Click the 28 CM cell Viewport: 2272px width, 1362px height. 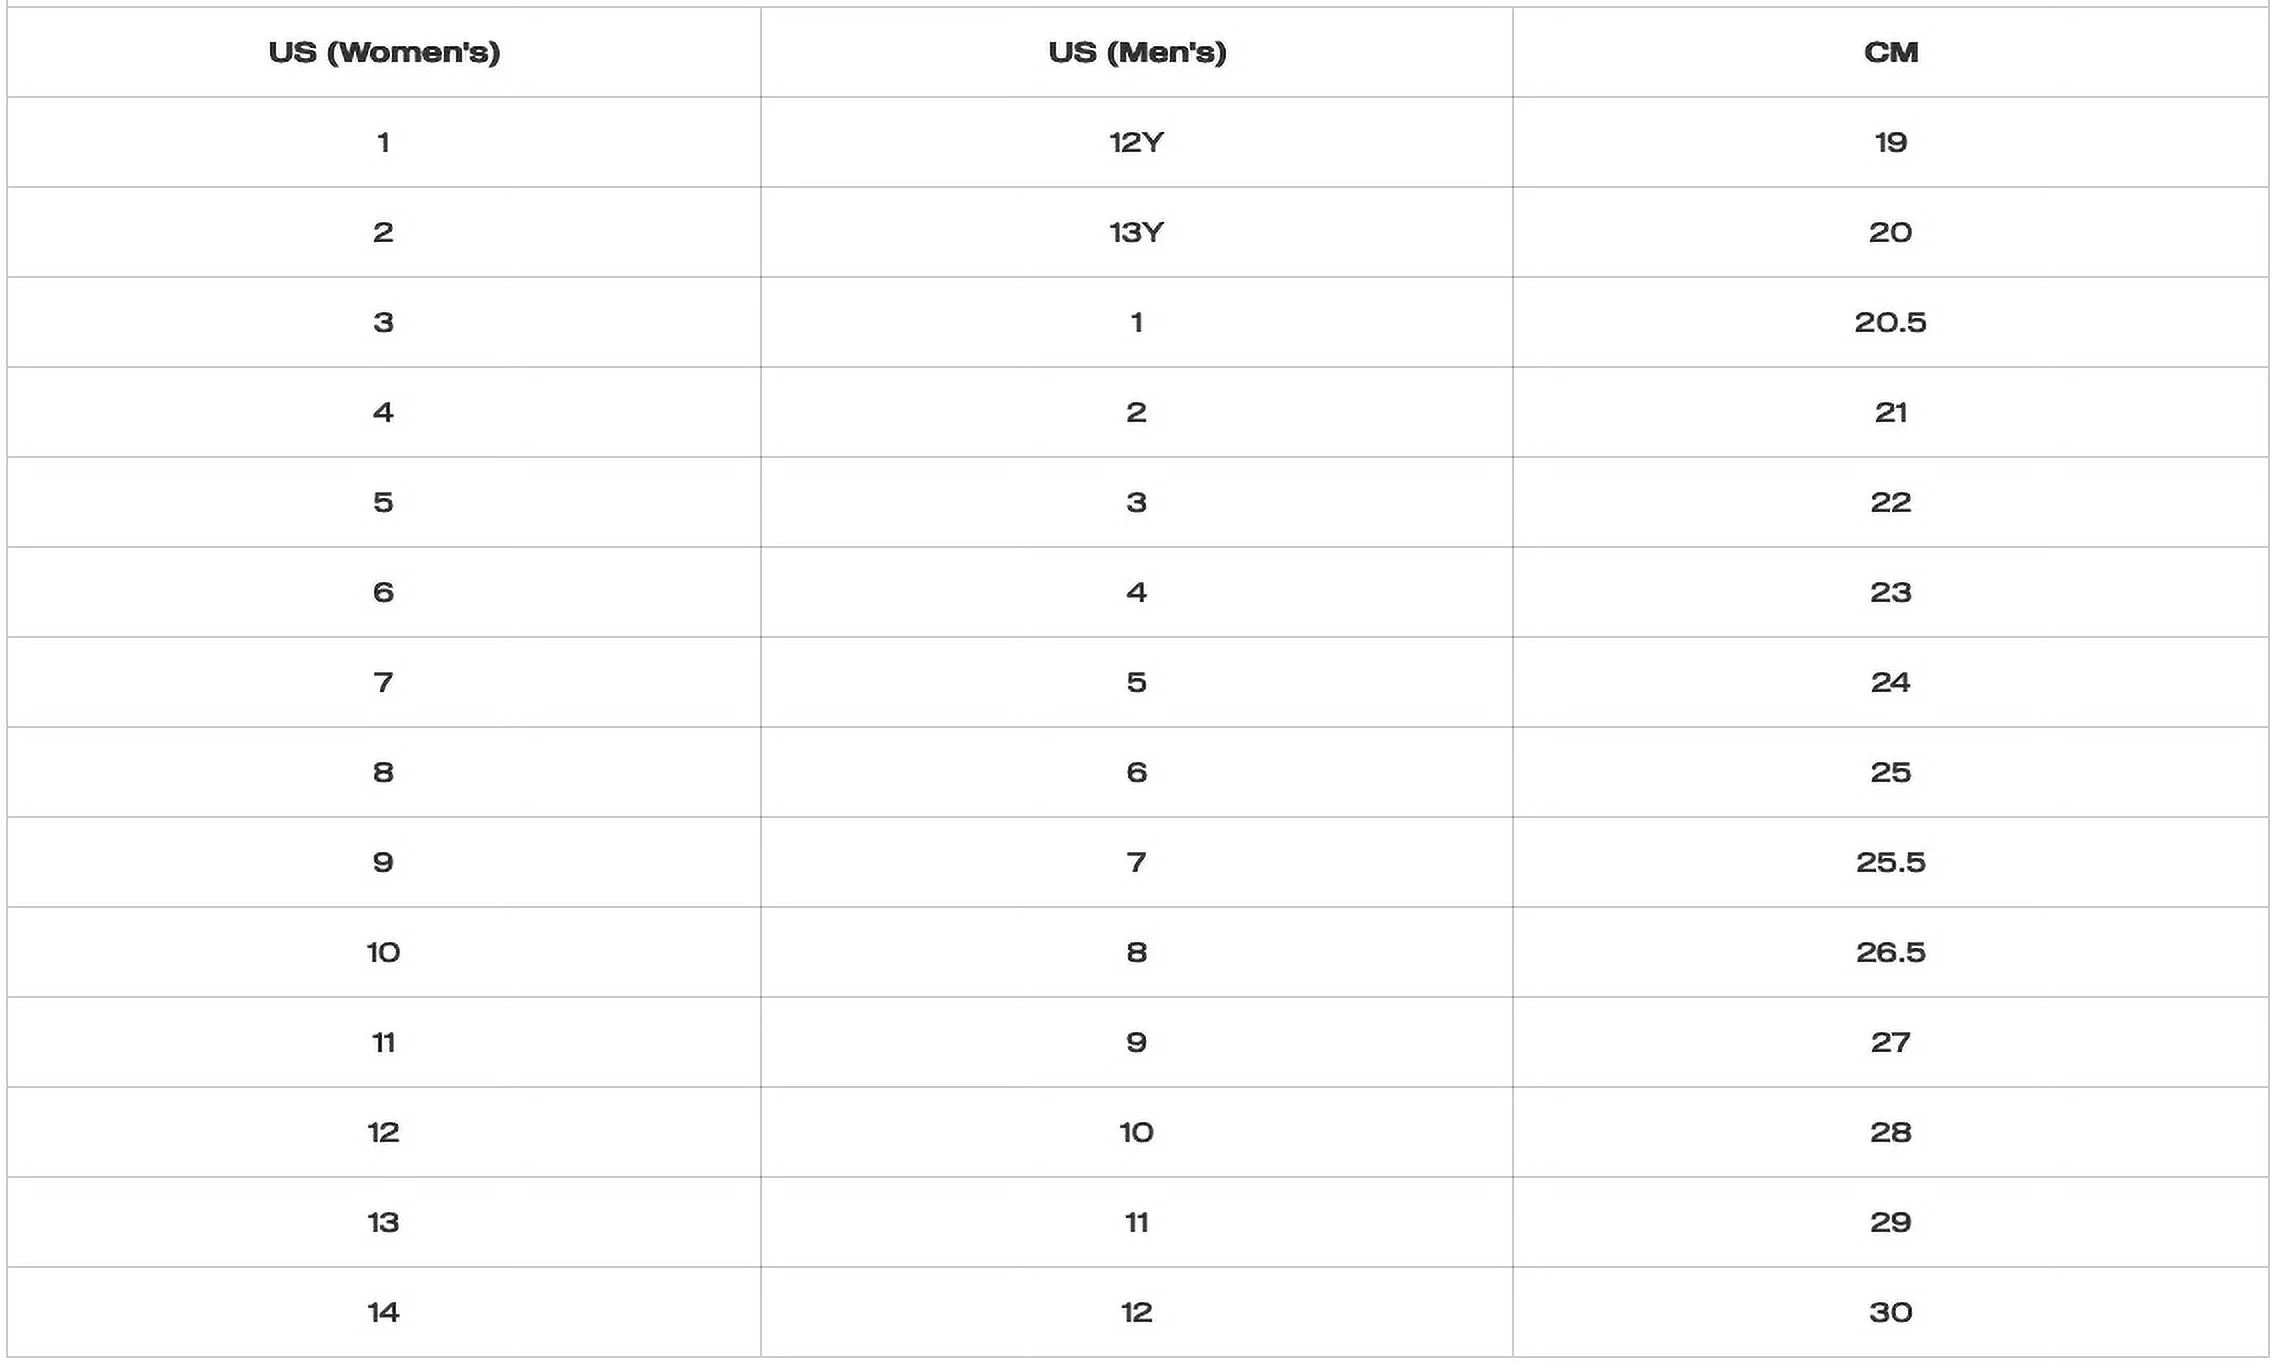coord(1890,1132)
